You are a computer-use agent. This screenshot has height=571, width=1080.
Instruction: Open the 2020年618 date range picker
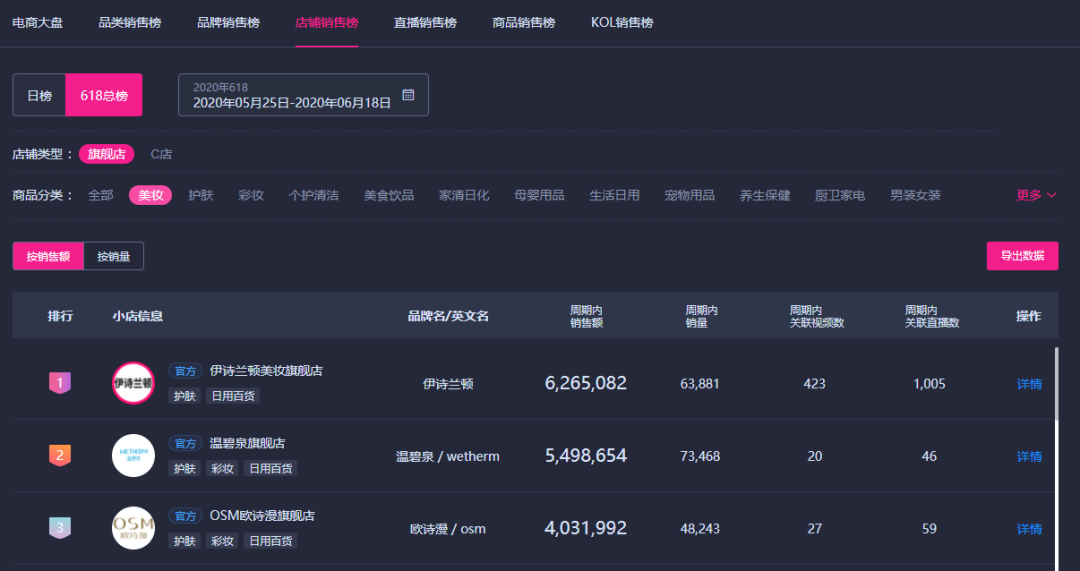[x=303, y=95]
